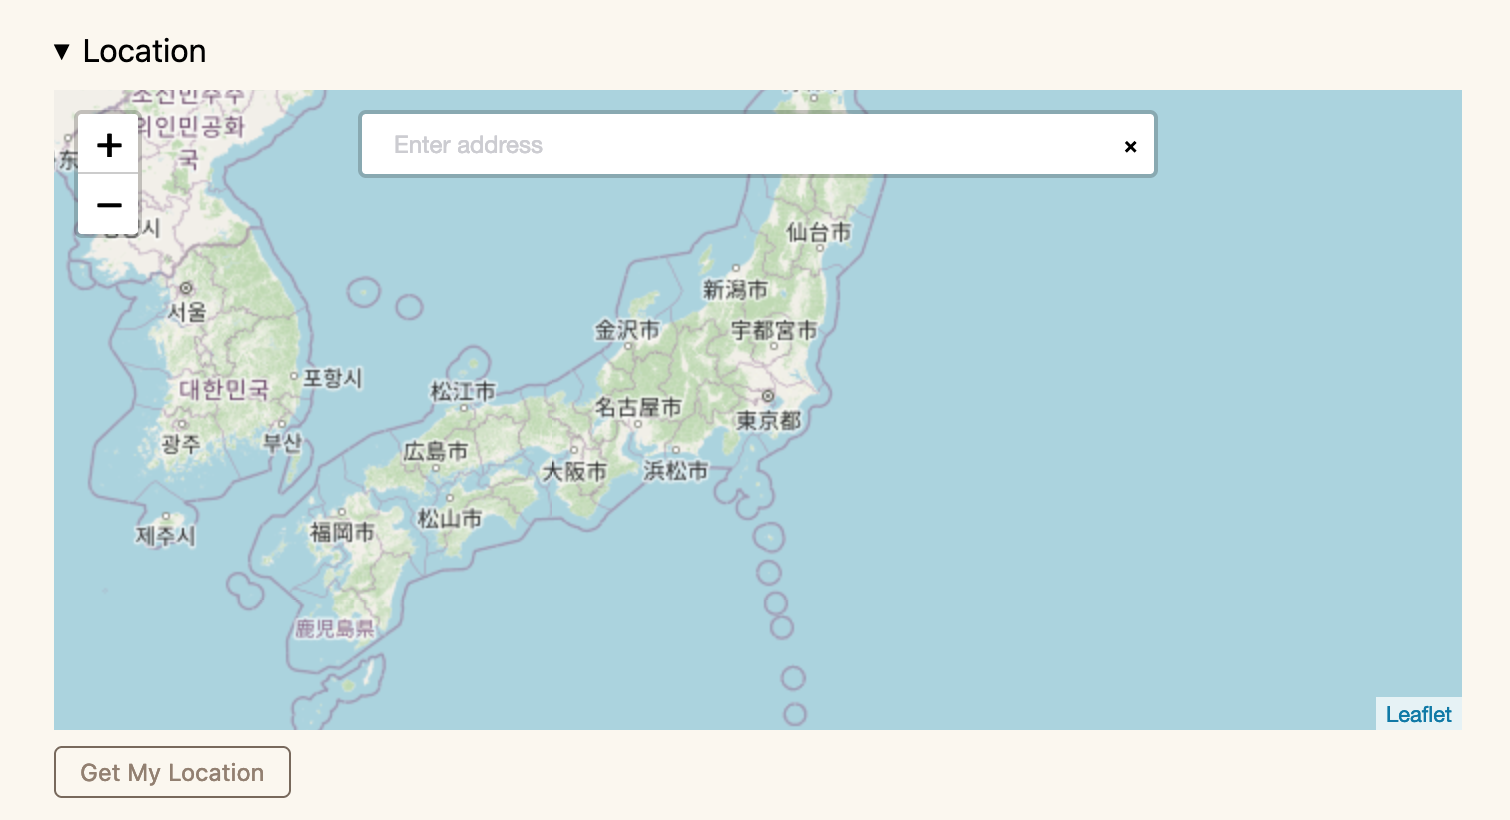Click the 대한민국 country label
The image size is (1510, 820).
pyautogui.click(x=224, y=389)
